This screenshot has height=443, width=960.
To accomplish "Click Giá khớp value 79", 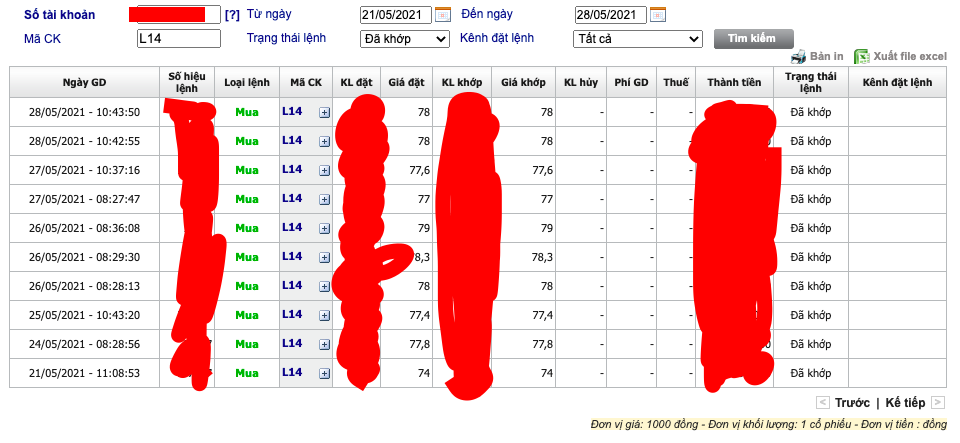I will [547, 228].
